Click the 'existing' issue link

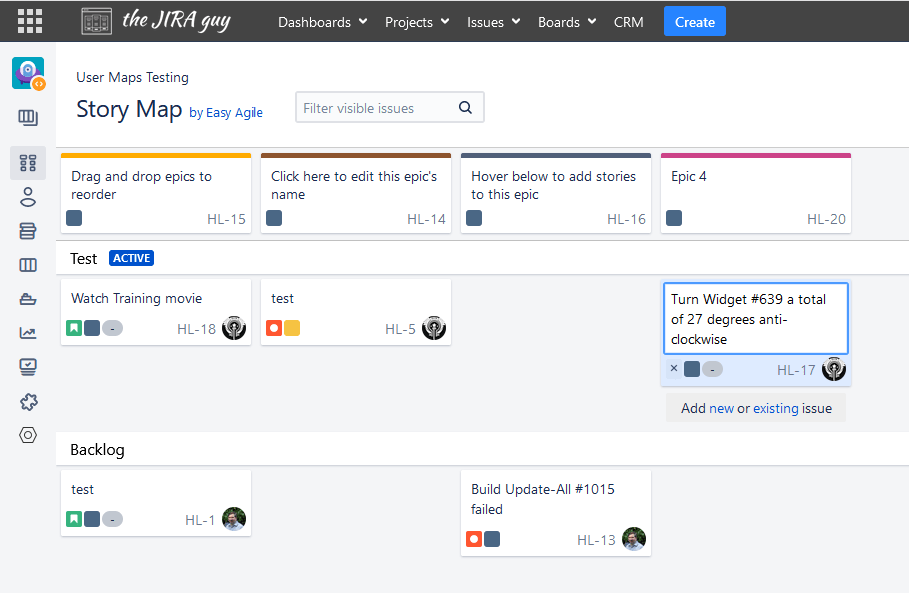(x=775, y=408)
